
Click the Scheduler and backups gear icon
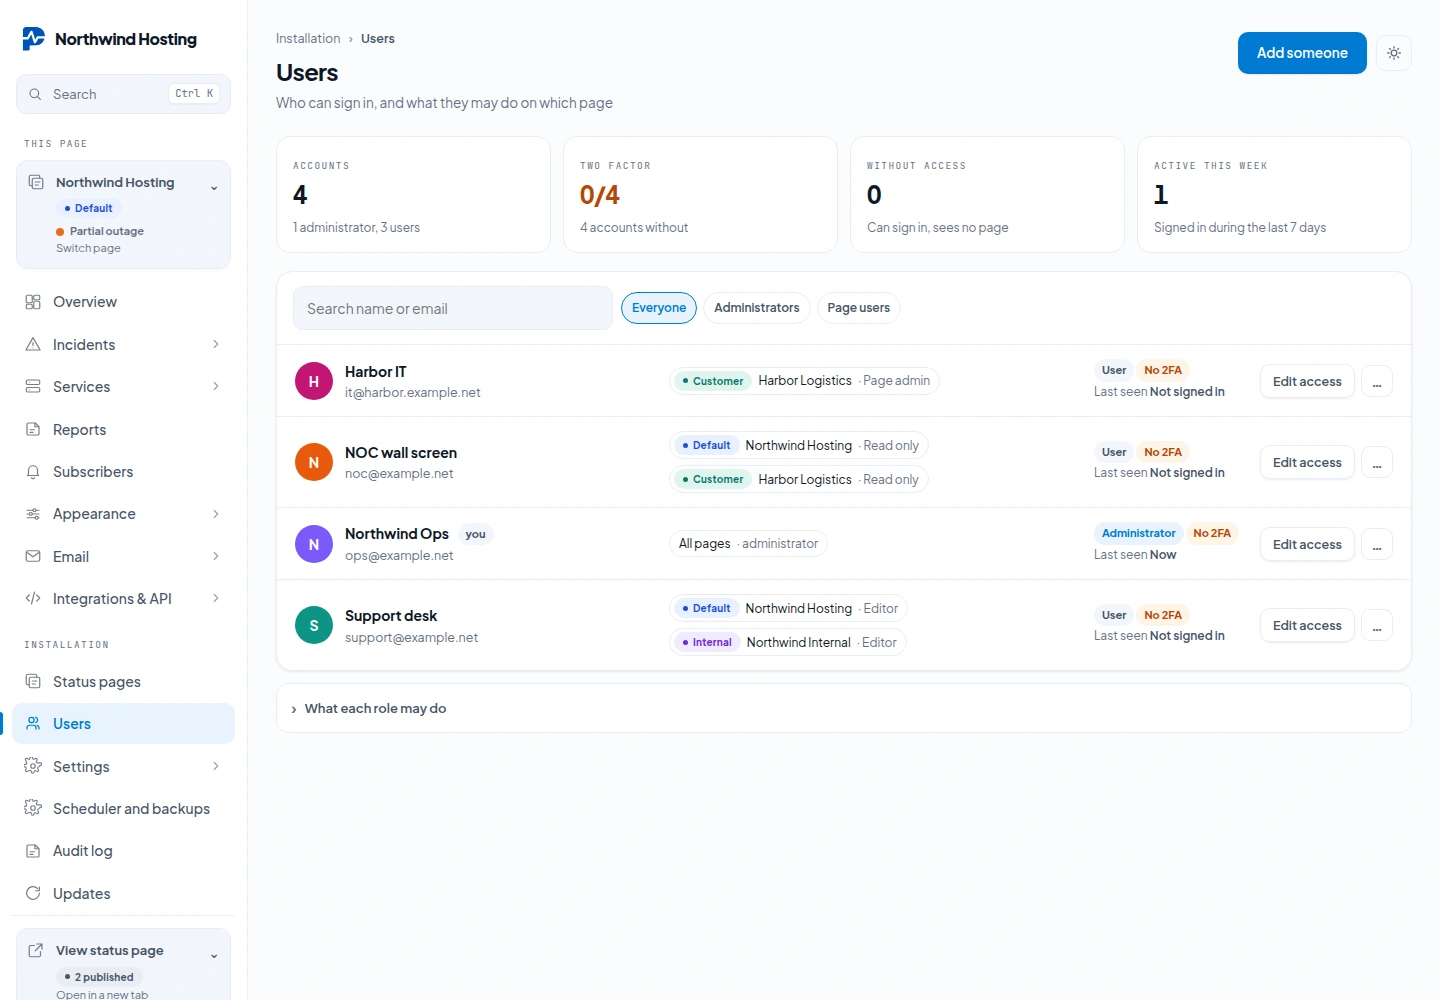(x=33, y=808)
